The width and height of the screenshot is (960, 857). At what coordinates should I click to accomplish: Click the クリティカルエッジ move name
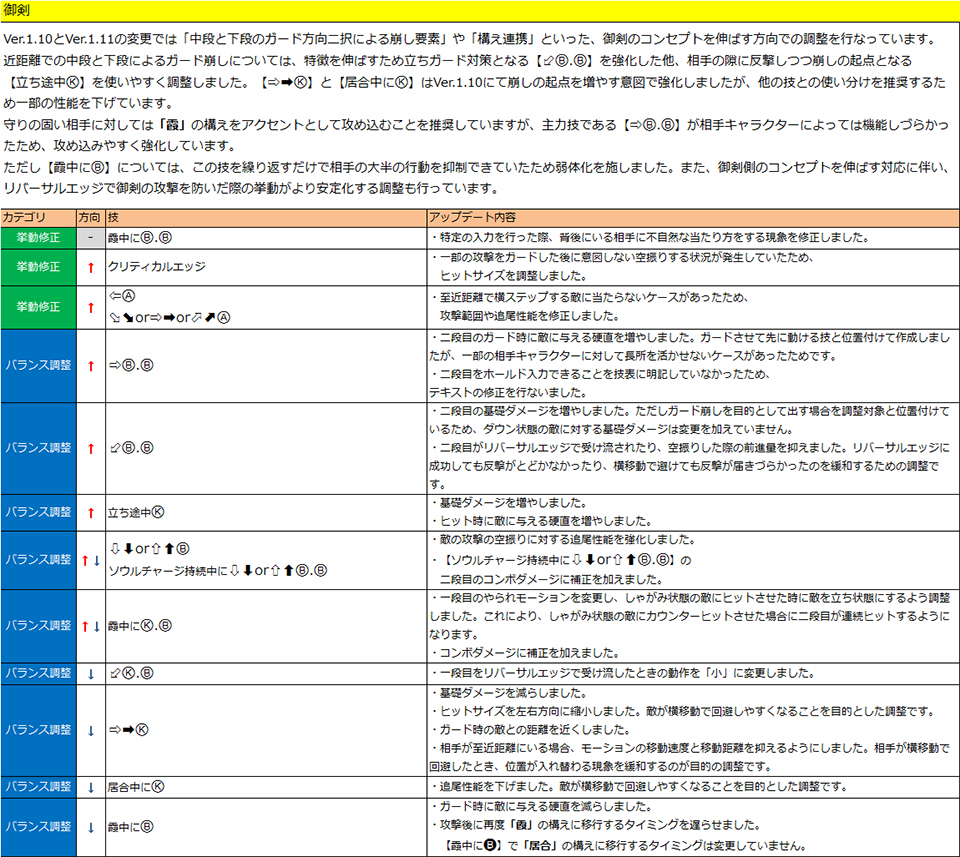pyautogui.click(x=156, y=268)
